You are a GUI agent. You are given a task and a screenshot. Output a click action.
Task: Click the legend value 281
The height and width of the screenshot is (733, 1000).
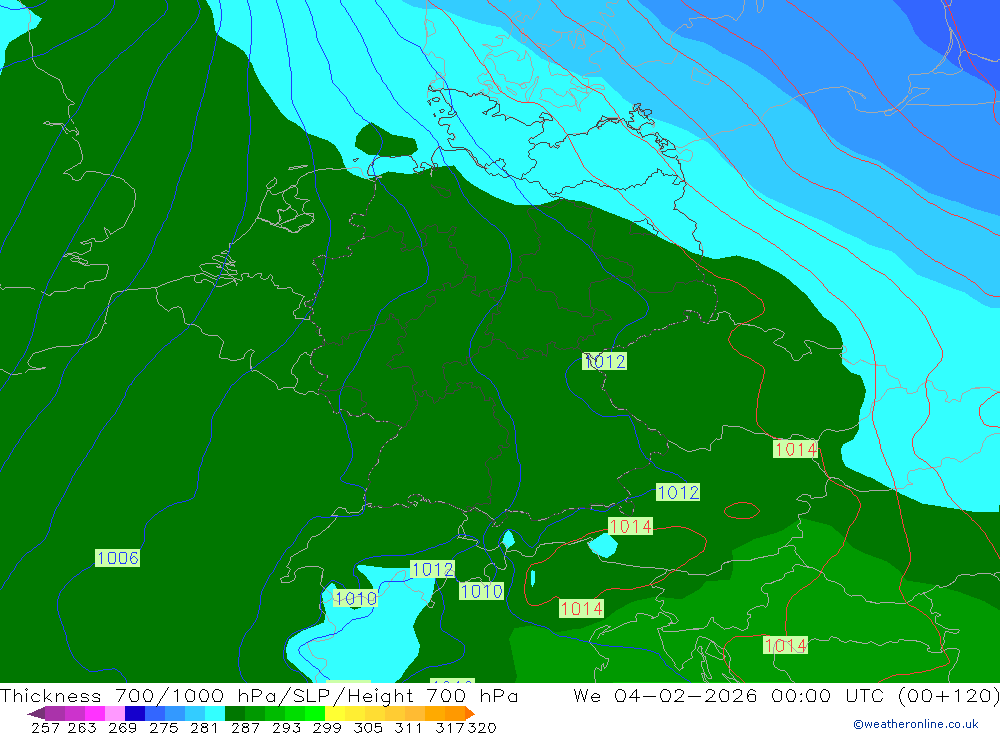204,727
